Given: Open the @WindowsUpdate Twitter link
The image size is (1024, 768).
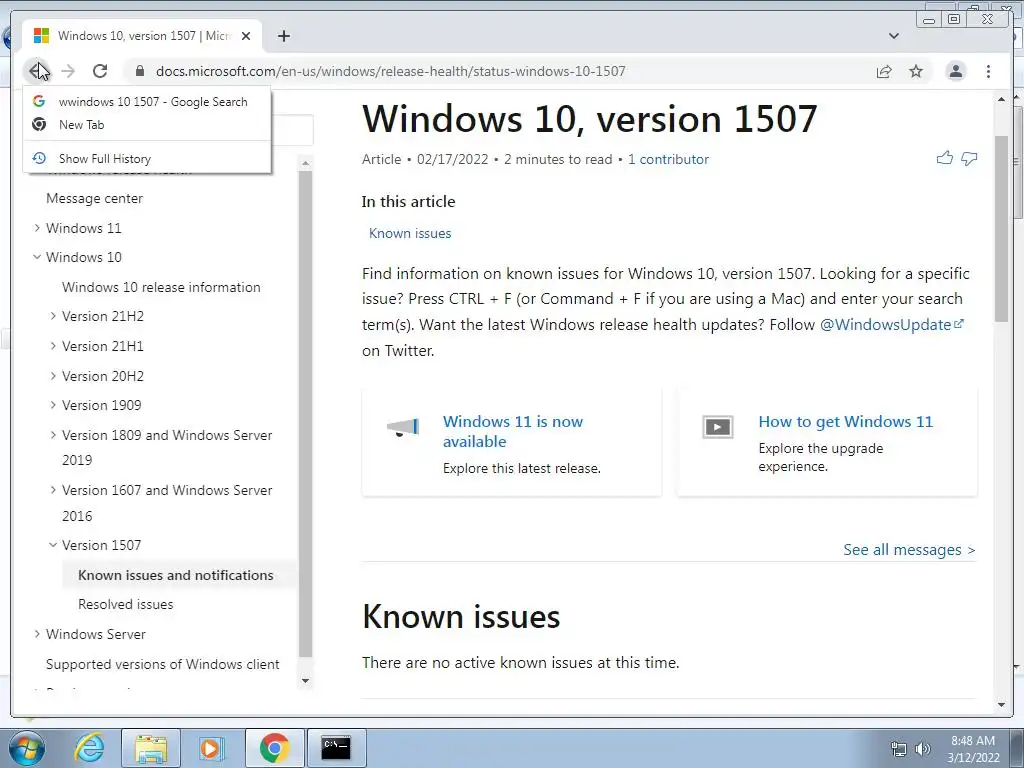Looking at the screenshot, I should pos(891,325).
